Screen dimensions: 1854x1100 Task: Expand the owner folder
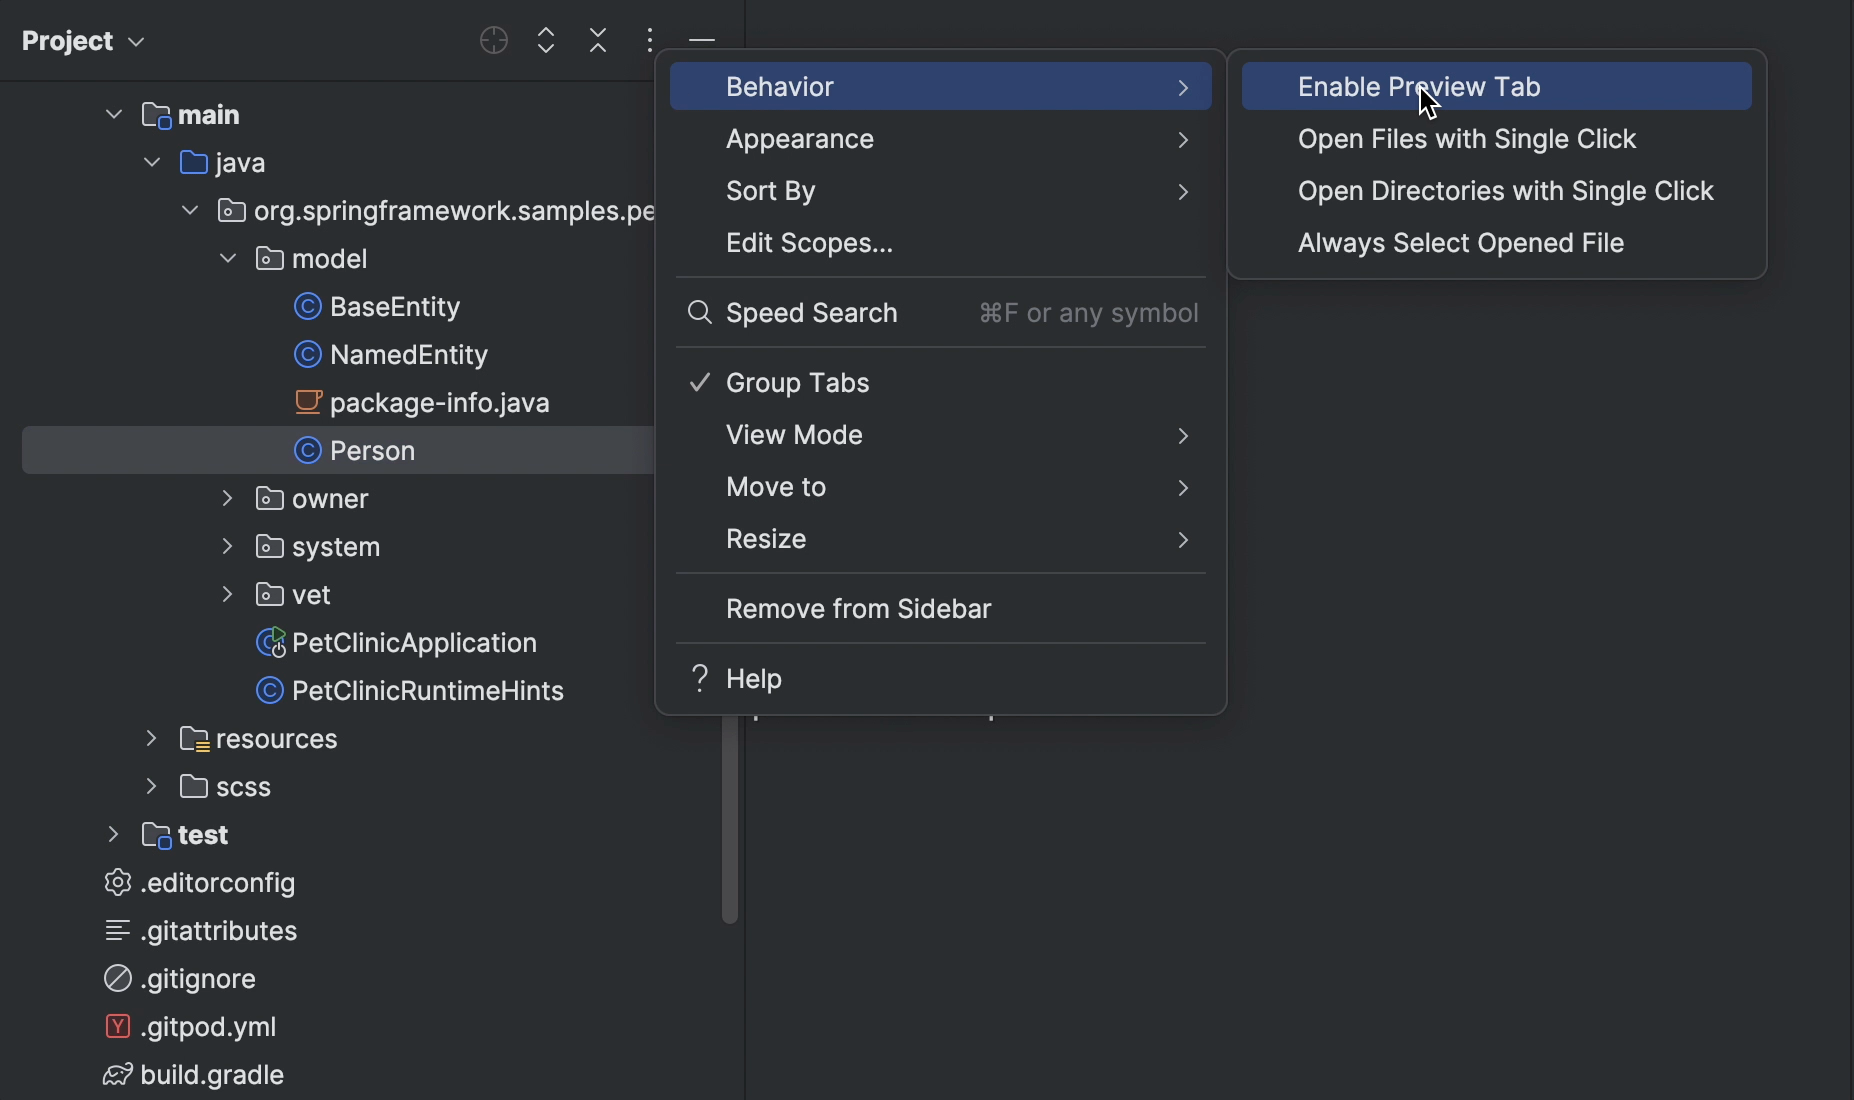(227, 498)
